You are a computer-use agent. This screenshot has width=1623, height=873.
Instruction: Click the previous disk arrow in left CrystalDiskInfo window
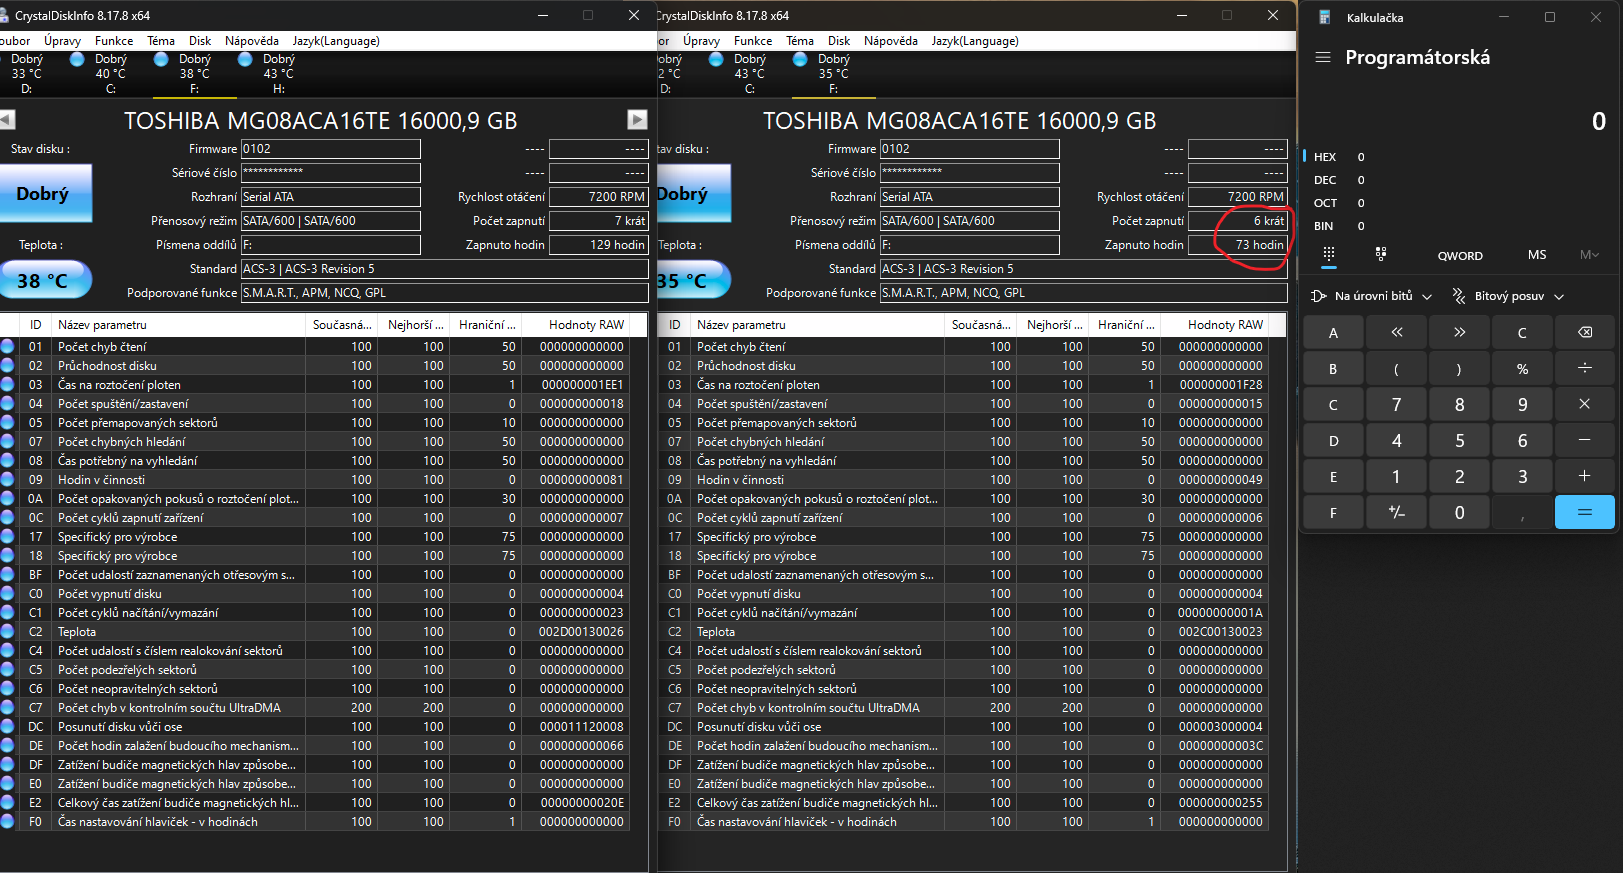click(7, 120)
